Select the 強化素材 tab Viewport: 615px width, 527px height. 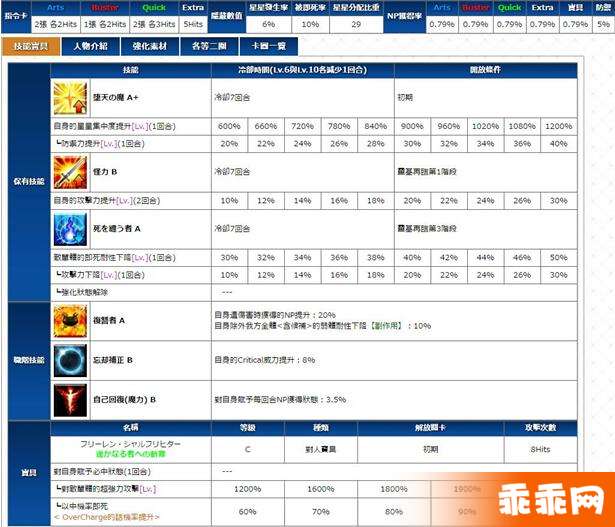[150, 46]
